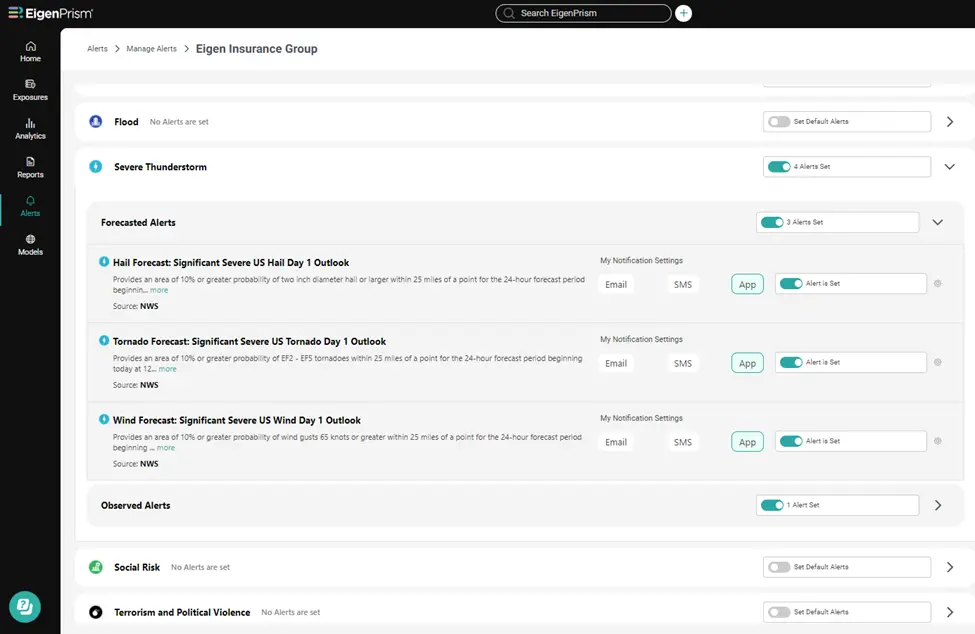The height and width of the screenshot is (634, 975).
Task: Show more of Tornado Forecast description
Action: click(x=167, y=369)
